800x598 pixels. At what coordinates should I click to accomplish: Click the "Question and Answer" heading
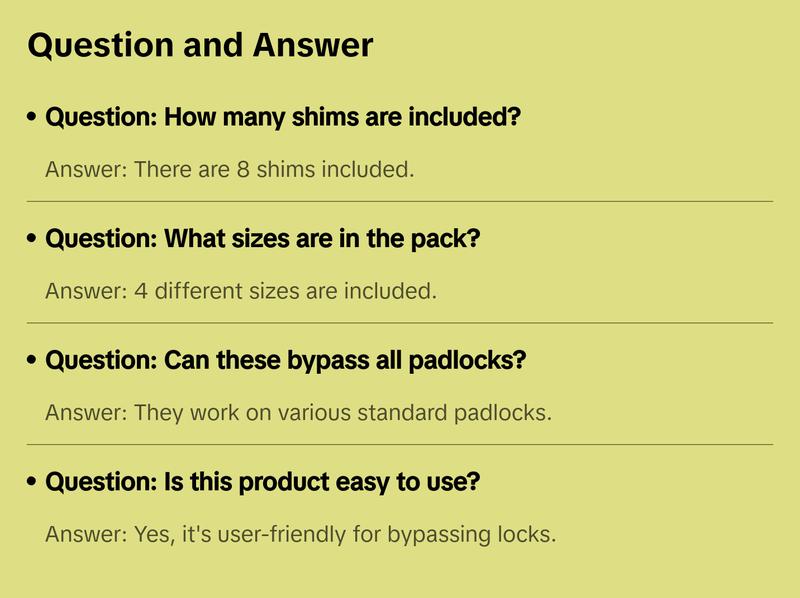pos(200,45)
